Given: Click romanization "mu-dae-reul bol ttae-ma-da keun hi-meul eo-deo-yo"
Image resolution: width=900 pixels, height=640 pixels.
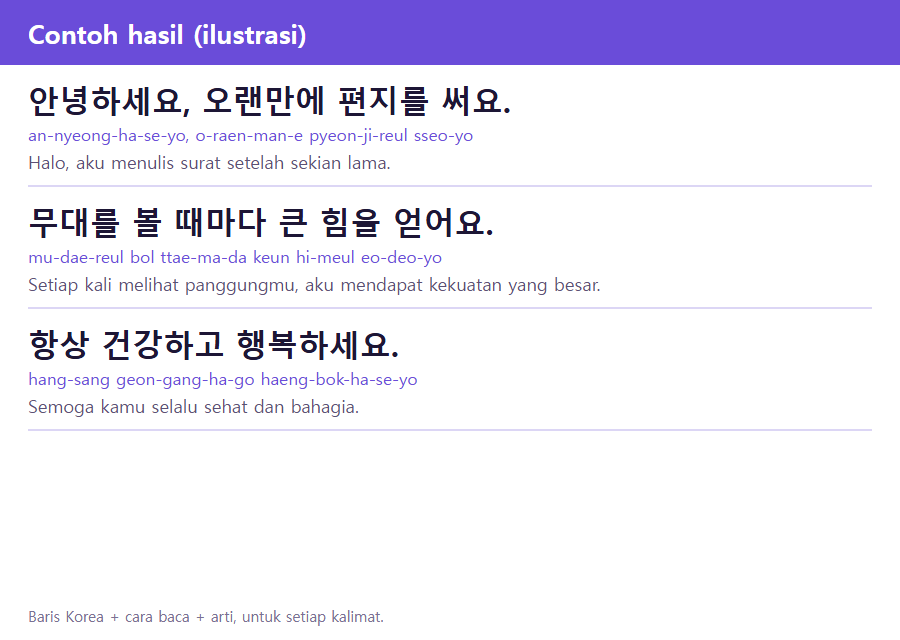Looking at the screenshot, I should 235,258.
